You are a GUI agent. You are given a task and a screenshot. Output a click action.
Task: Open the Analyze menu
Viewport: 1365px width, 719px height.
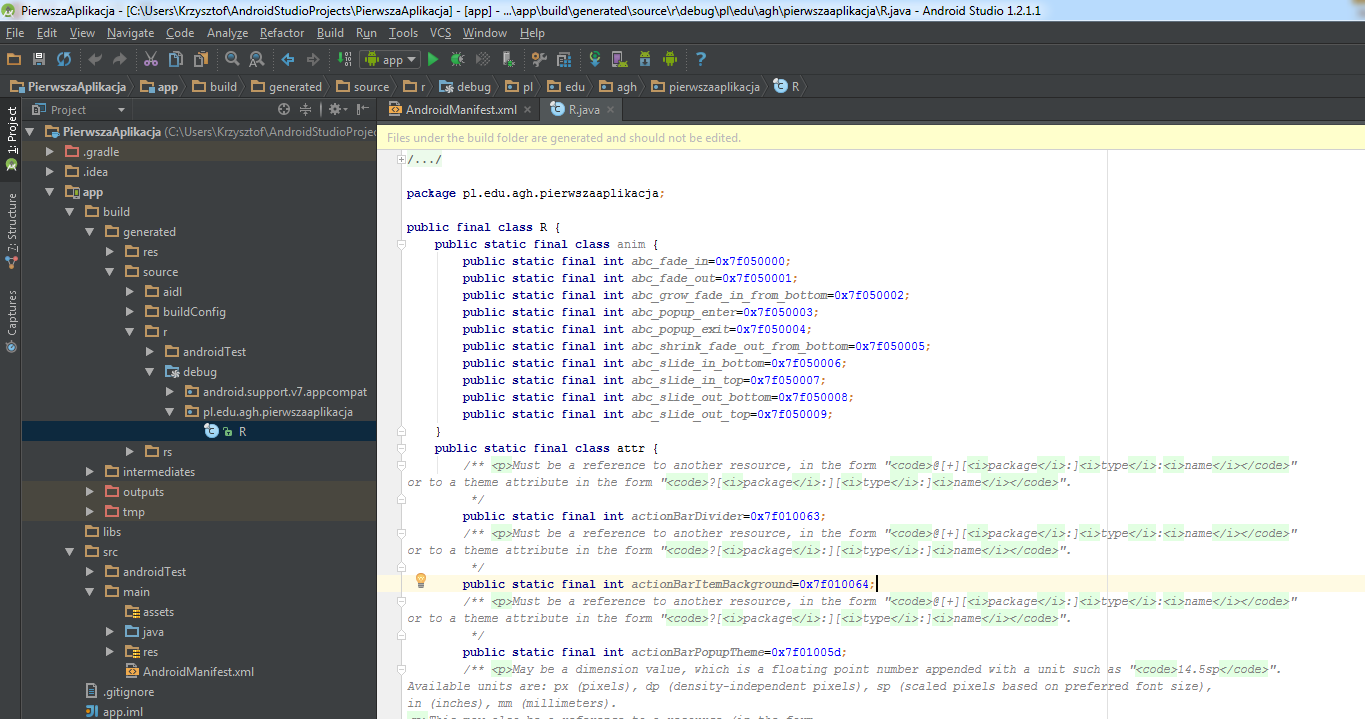(x=227, y=33)
